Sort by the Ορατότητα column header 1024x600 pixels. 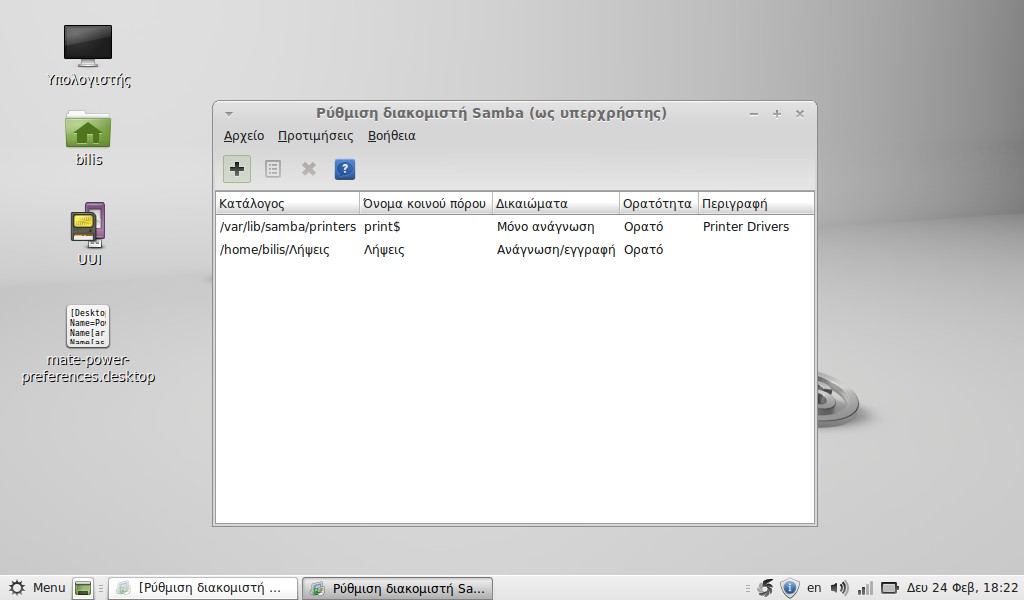(658, 203)
